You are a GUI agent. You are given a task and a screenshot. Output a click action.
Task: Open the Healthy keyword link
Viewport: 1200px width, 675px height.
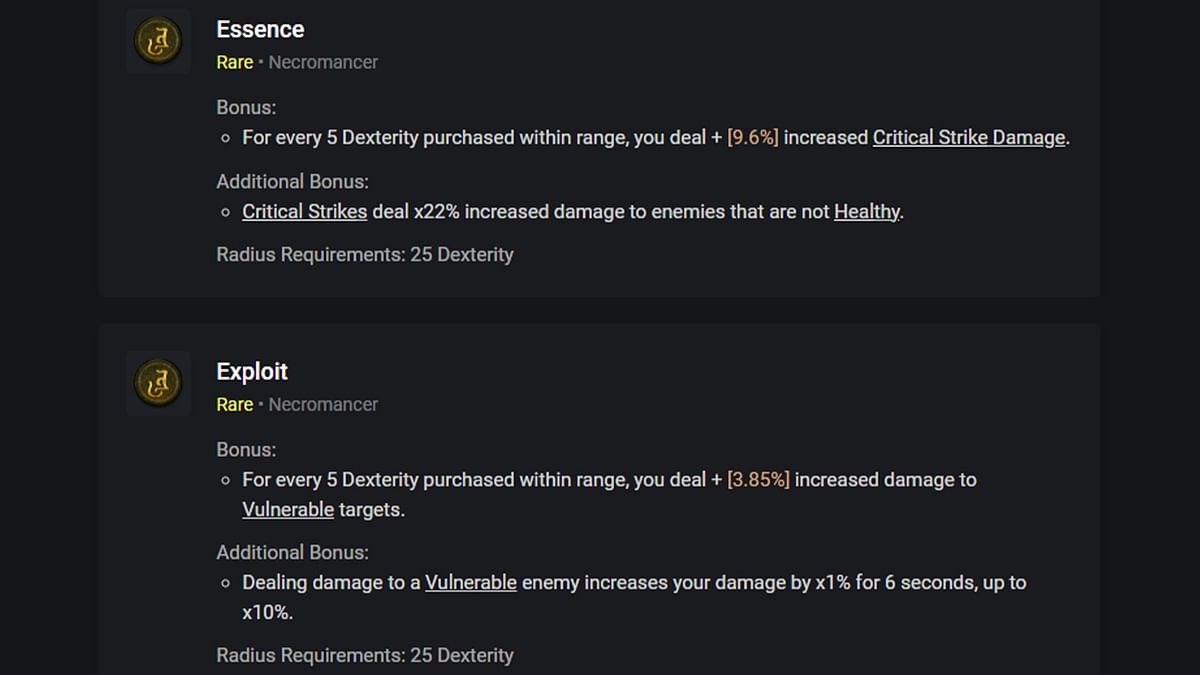[x=866, y=212]
